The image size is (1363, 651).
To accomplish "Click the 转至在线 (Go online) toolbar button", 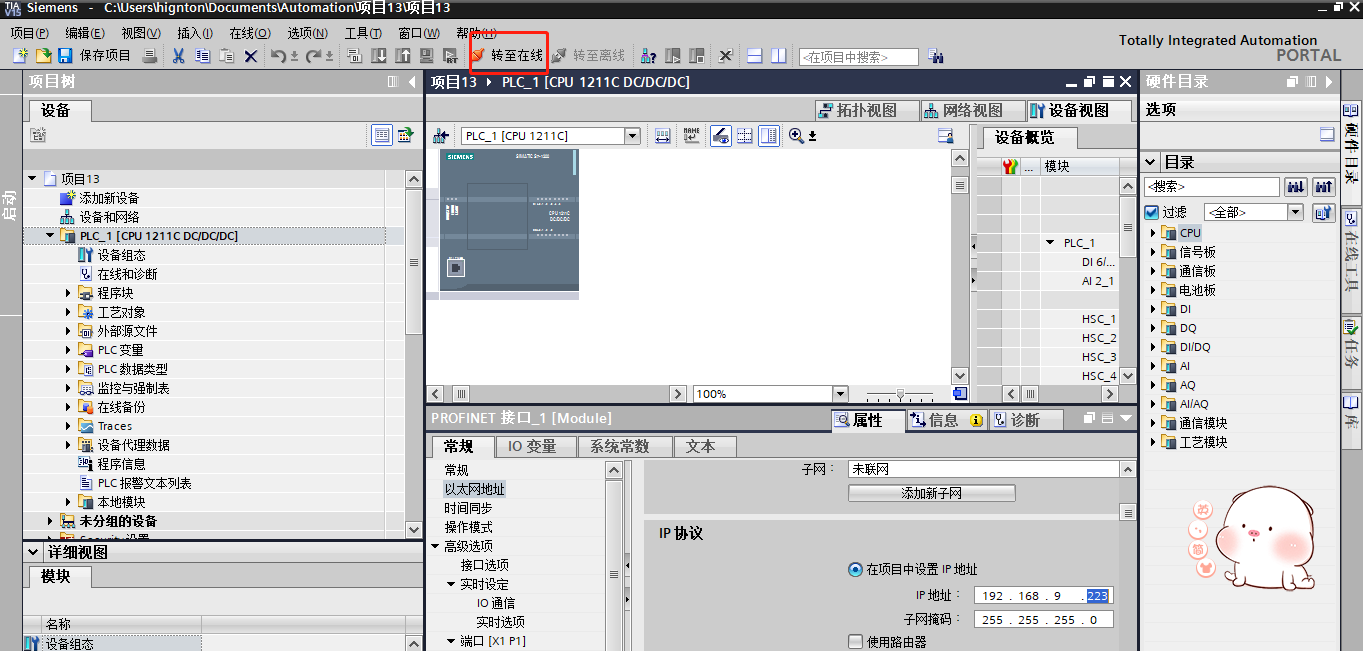I will pos(508,56).
